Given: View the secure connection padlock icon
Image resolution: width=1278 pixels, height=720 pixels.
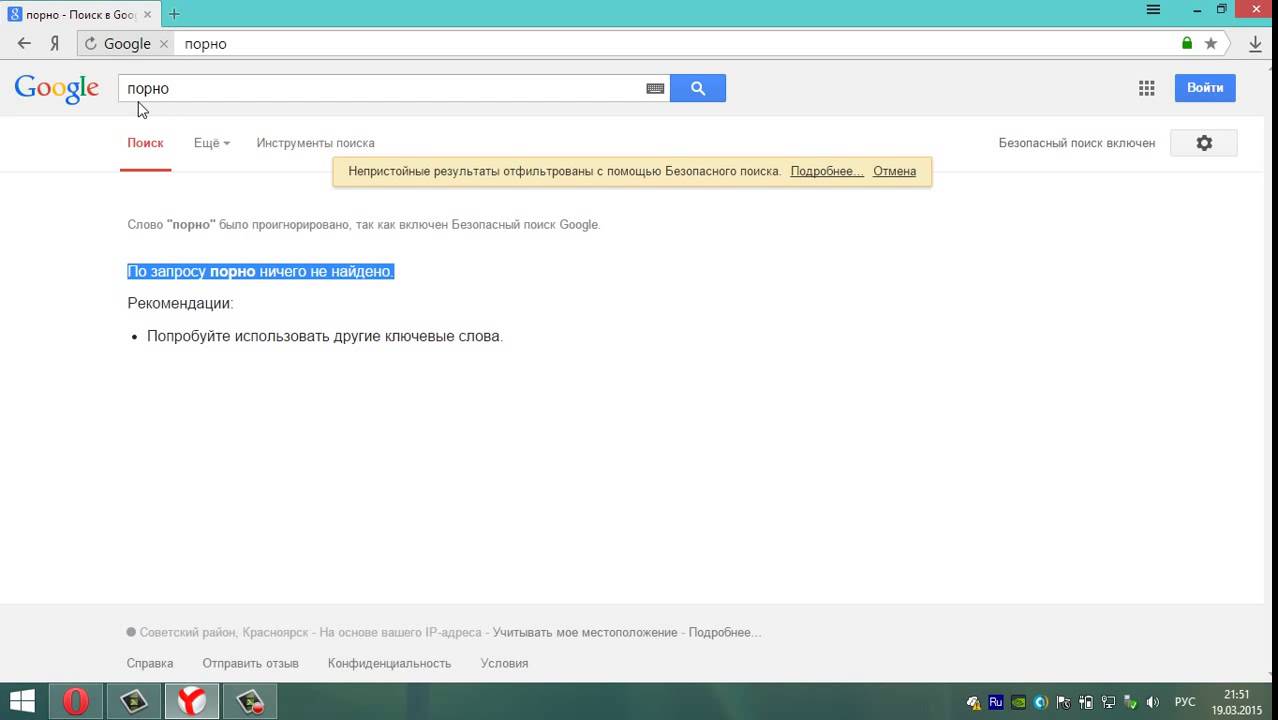Looking at the screenshot, I should click(x=1187, y=43).
